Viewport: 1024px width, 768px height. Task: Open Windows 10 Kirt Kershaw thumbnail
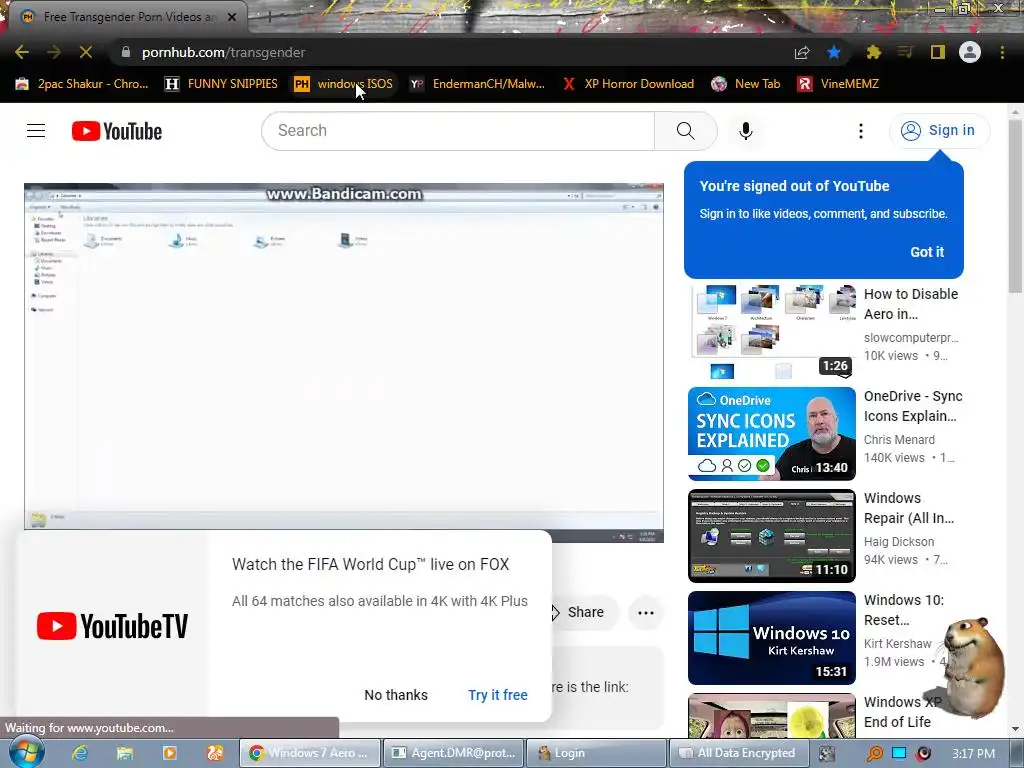click(x=772, y=637)
